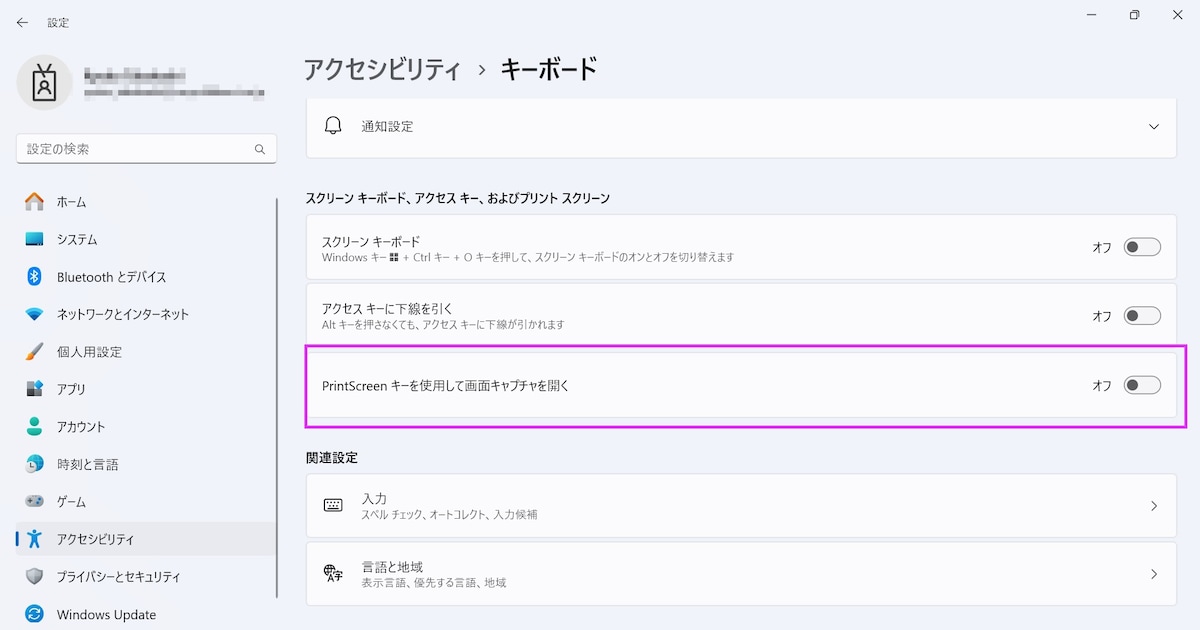Screen dimensions: 1200x630
Task: Restore the settings window size
Action: pos(1134,15)
